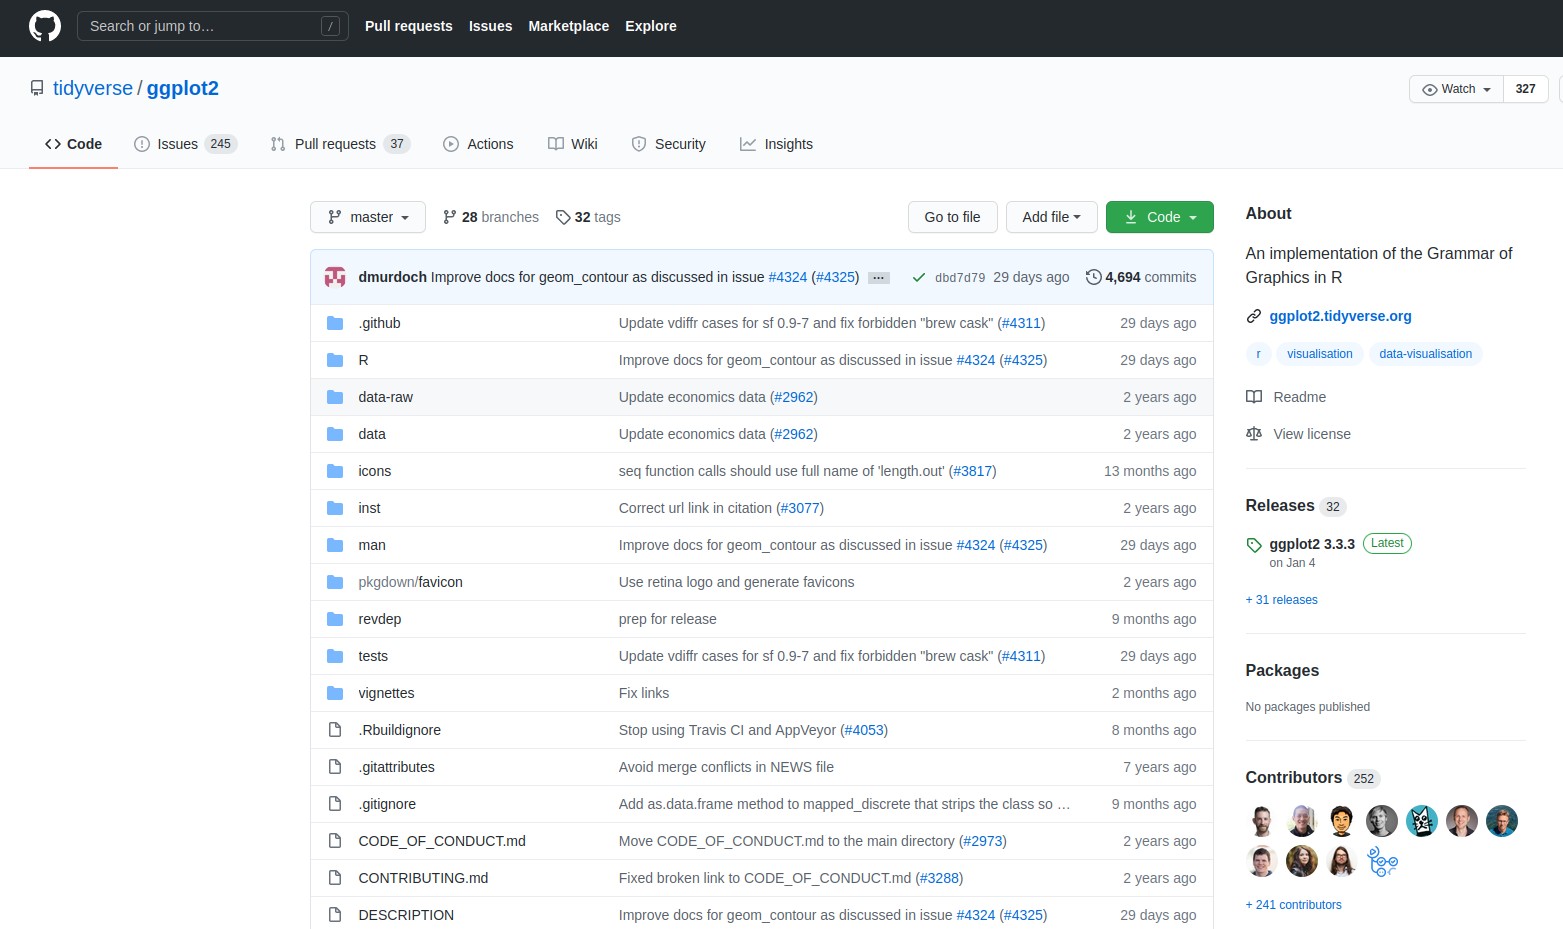Screen dimensions: 1563x929
Task: Click the icons directory folder icon
Action: point(335,471)
